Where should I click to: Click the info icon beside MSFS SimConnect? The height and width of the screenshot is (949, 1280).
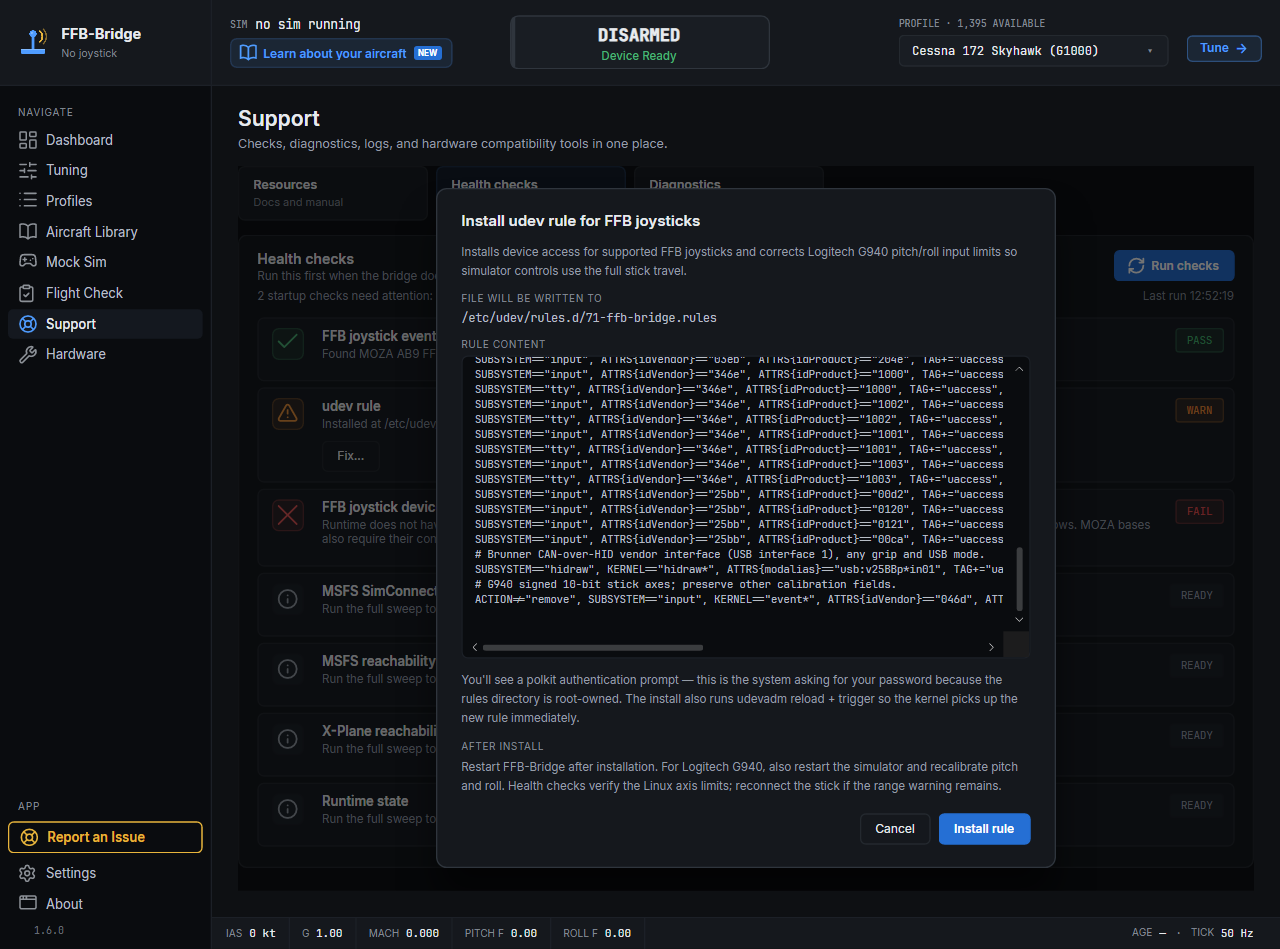pos(288,599)
